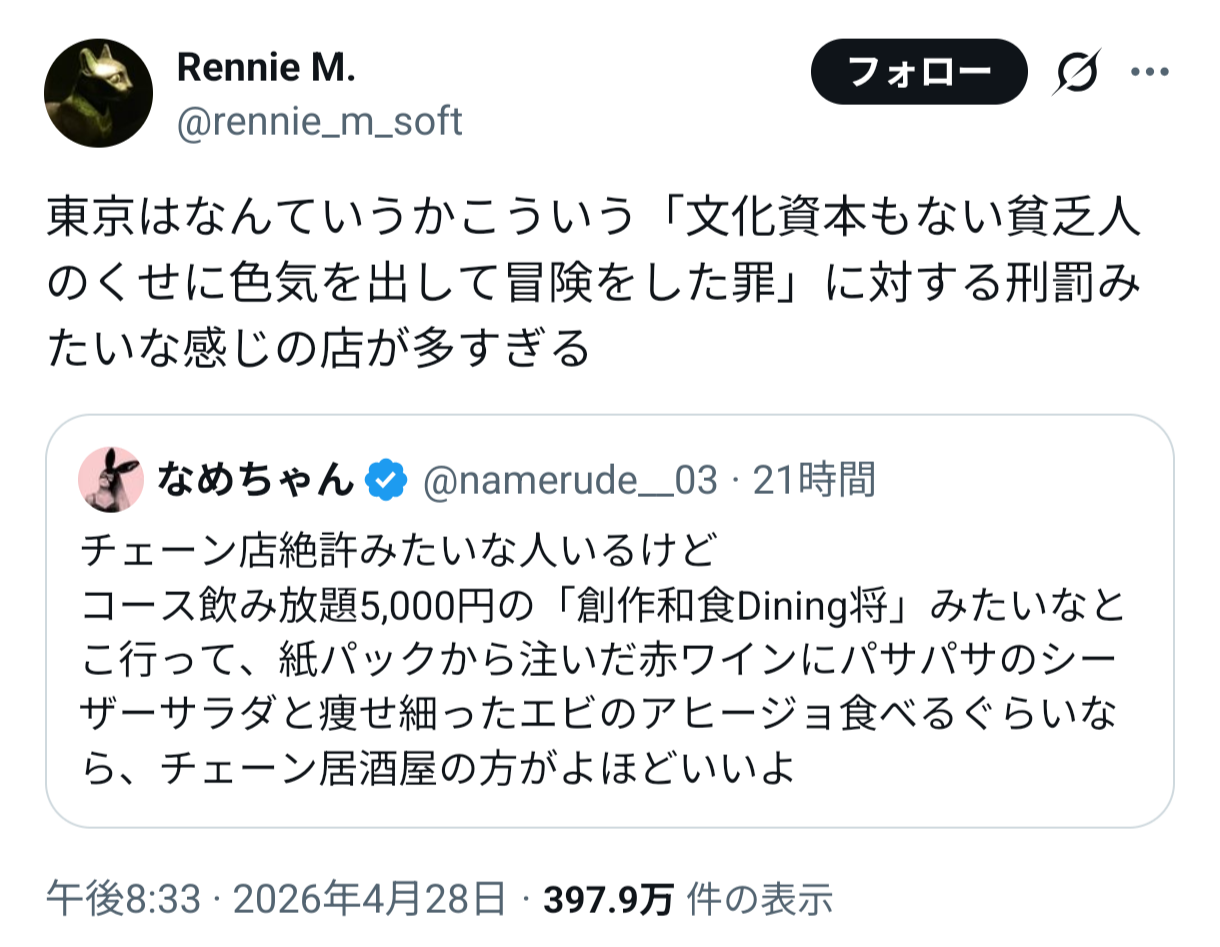
Task: Click the なめちゃん bunny avatar icon
Action: coord(109,481)
